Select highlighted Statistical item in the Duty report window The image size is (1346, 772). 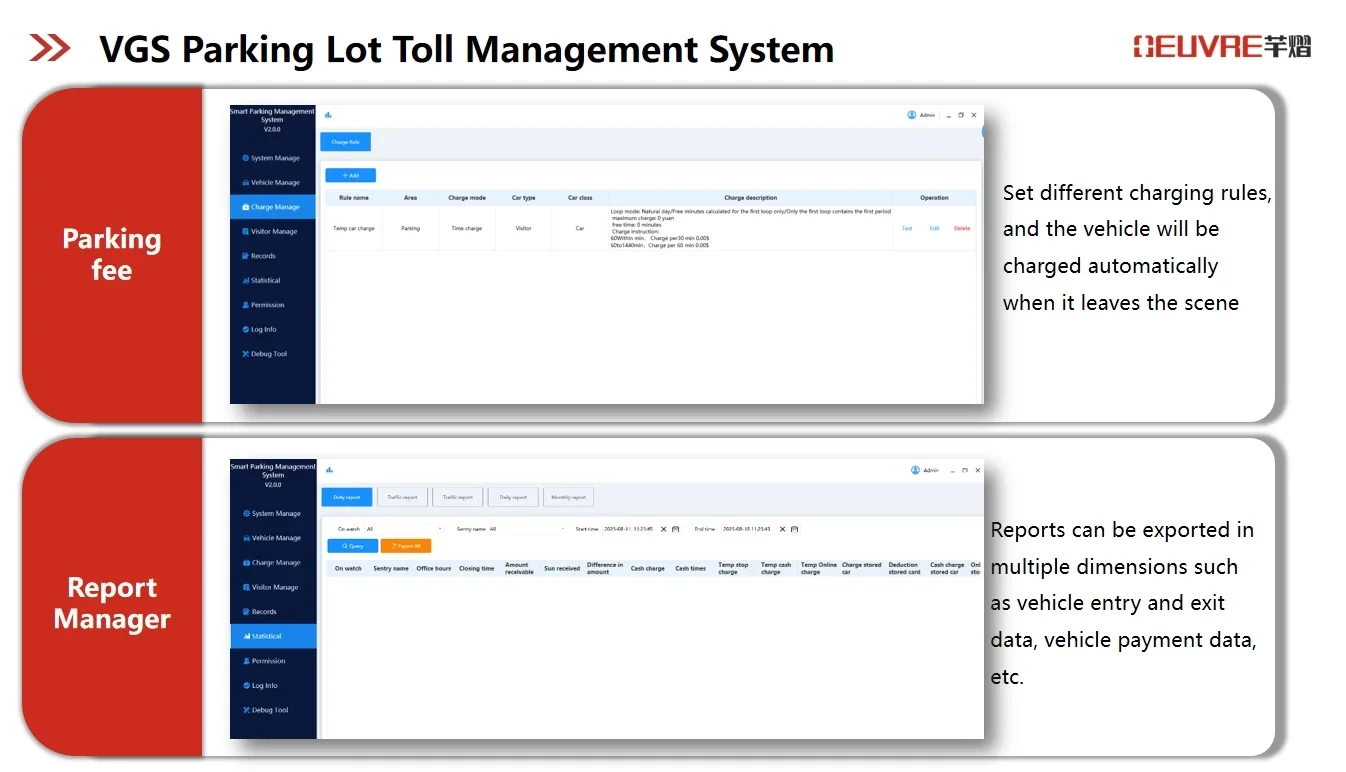click(272, 636)
